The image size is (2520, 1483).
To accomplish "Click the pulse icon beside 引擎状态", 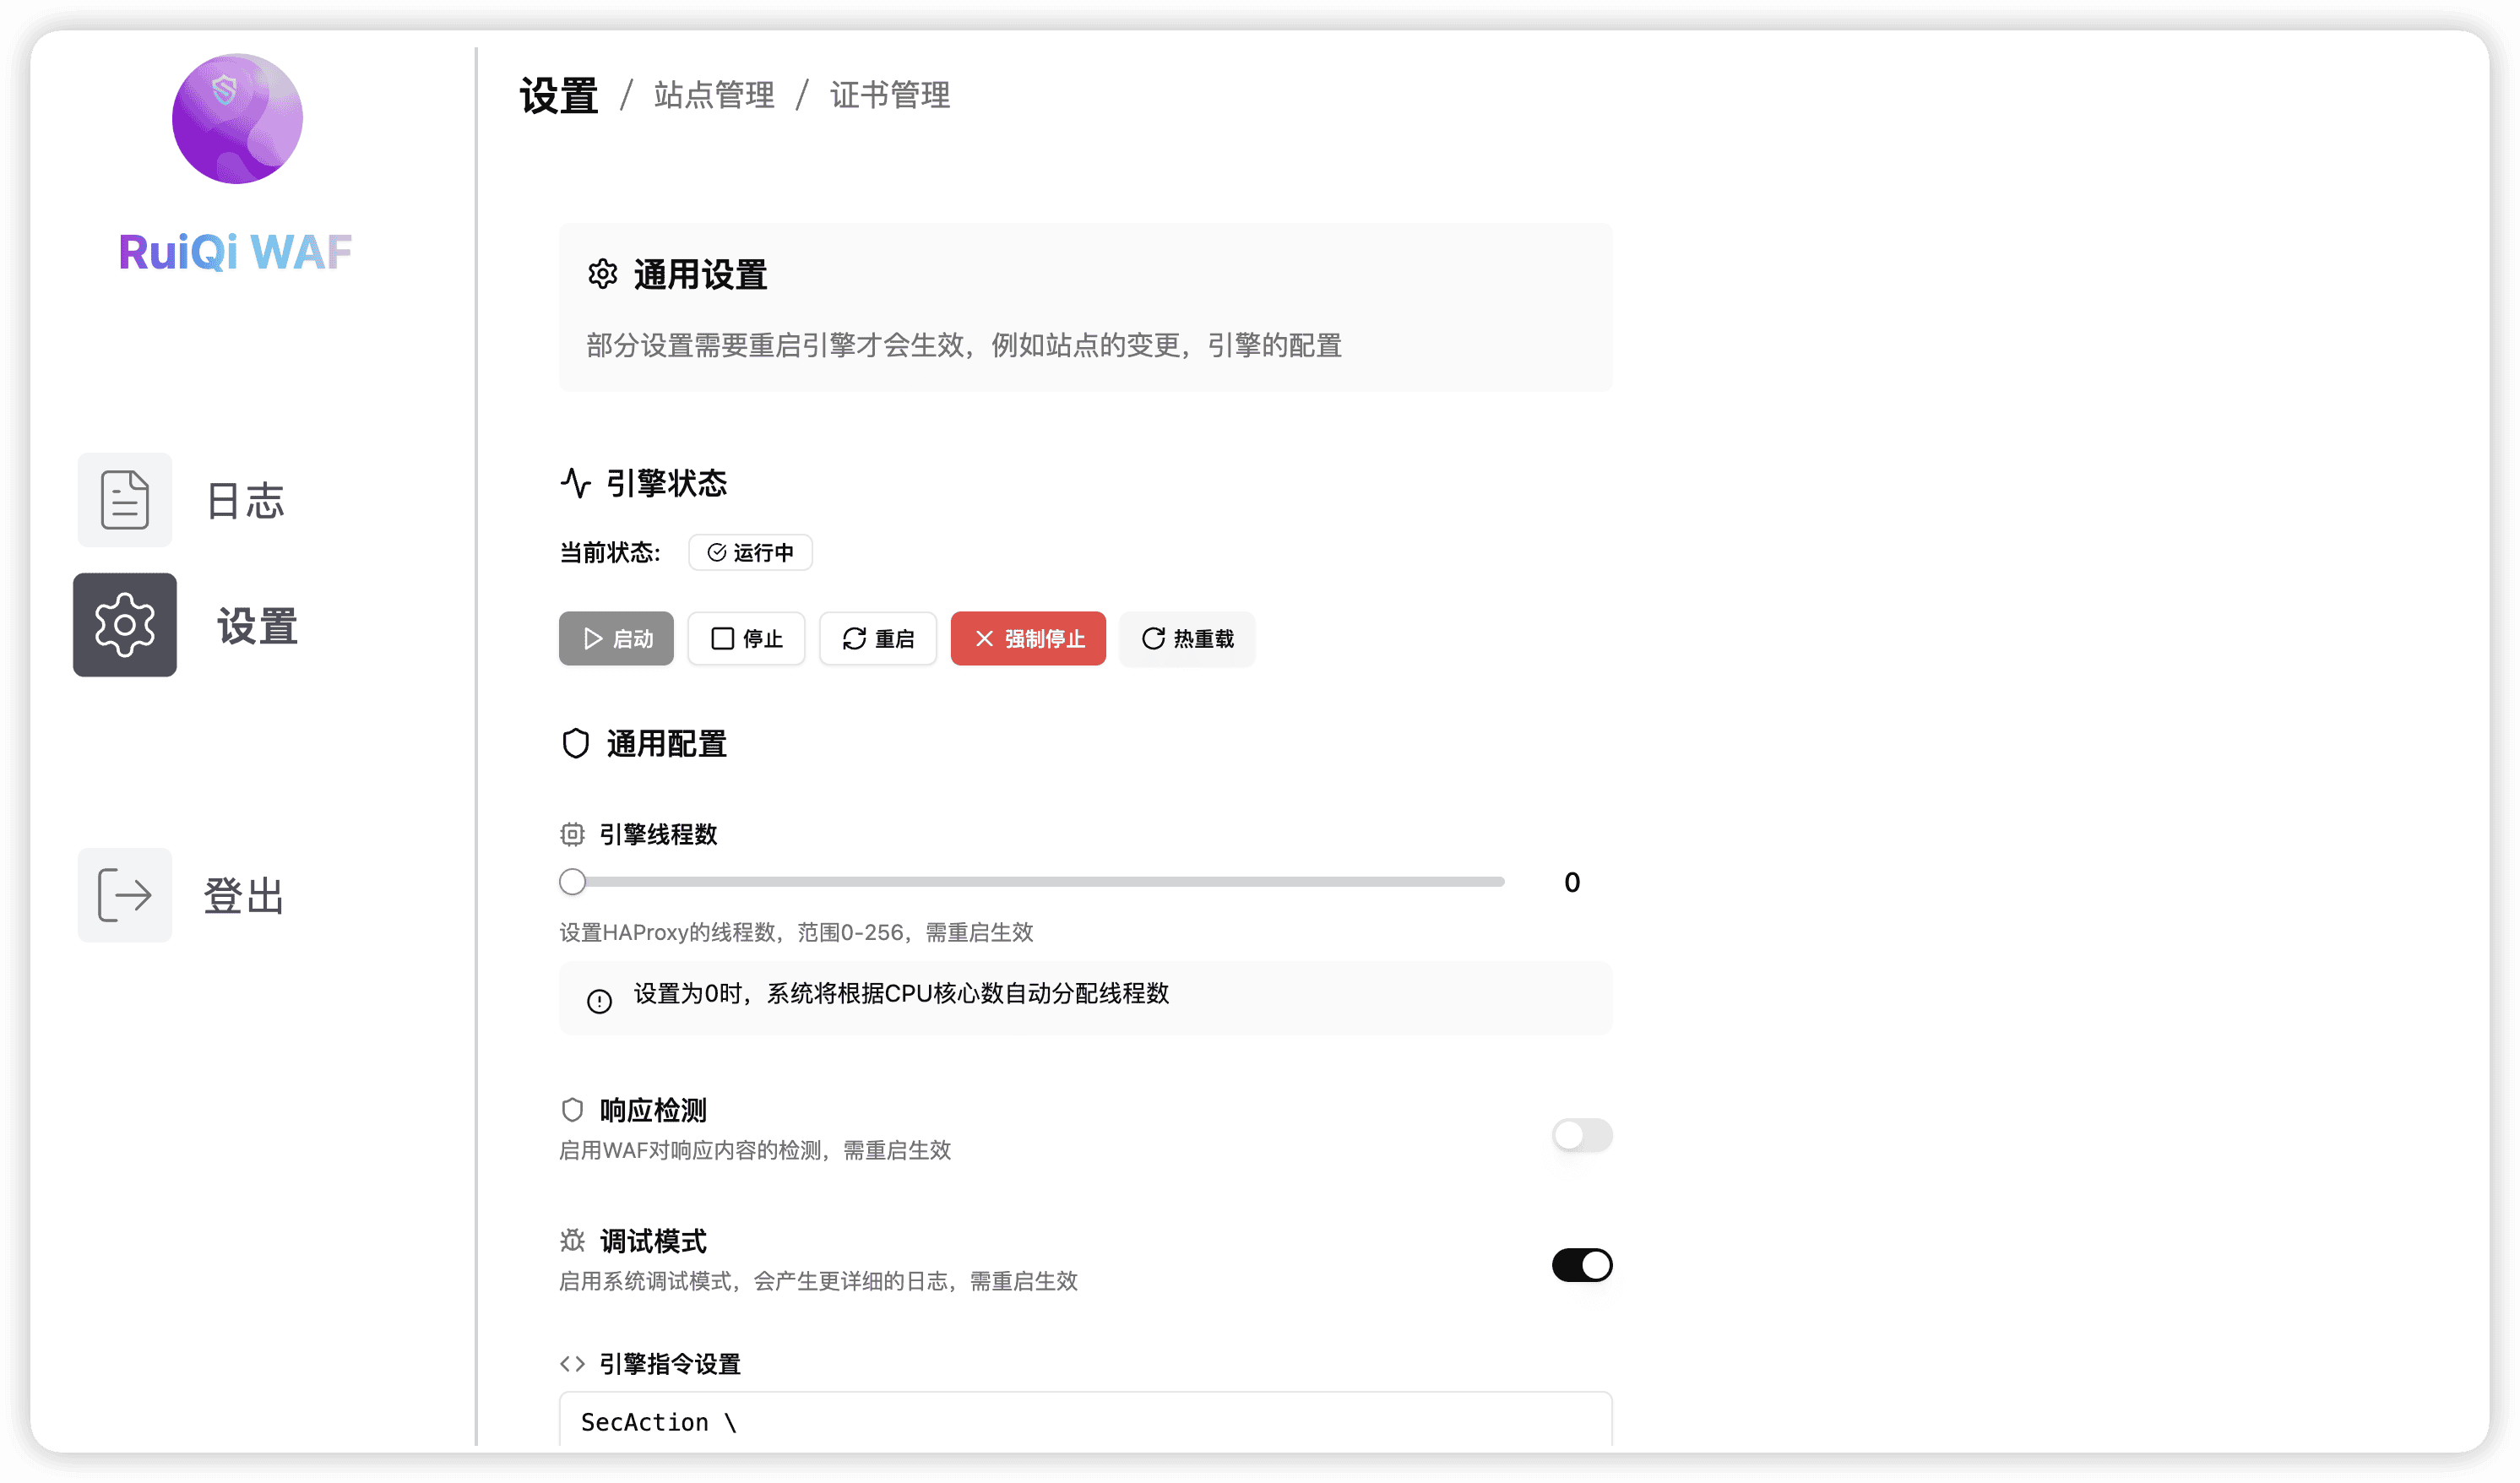I will (x=576, y=483).
